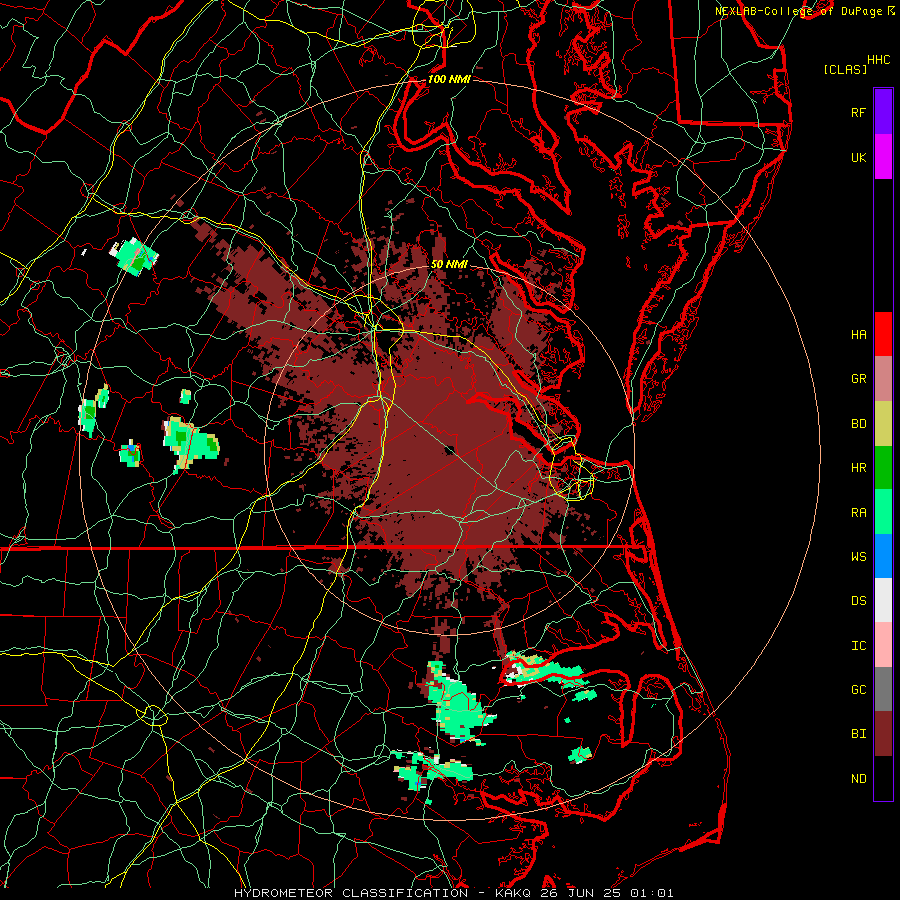This screenshot has width=900, height=900.
Task: Click the GC gray legend swatch
Action: pos(883,689)
